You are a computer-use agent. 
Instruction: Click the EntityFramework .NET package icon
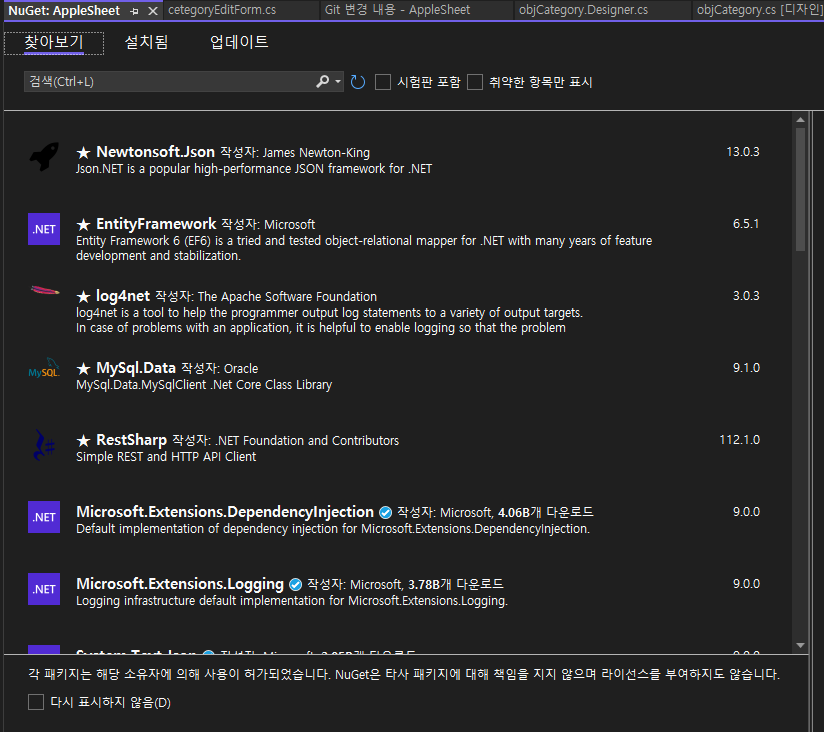click(x=44, y=229)
